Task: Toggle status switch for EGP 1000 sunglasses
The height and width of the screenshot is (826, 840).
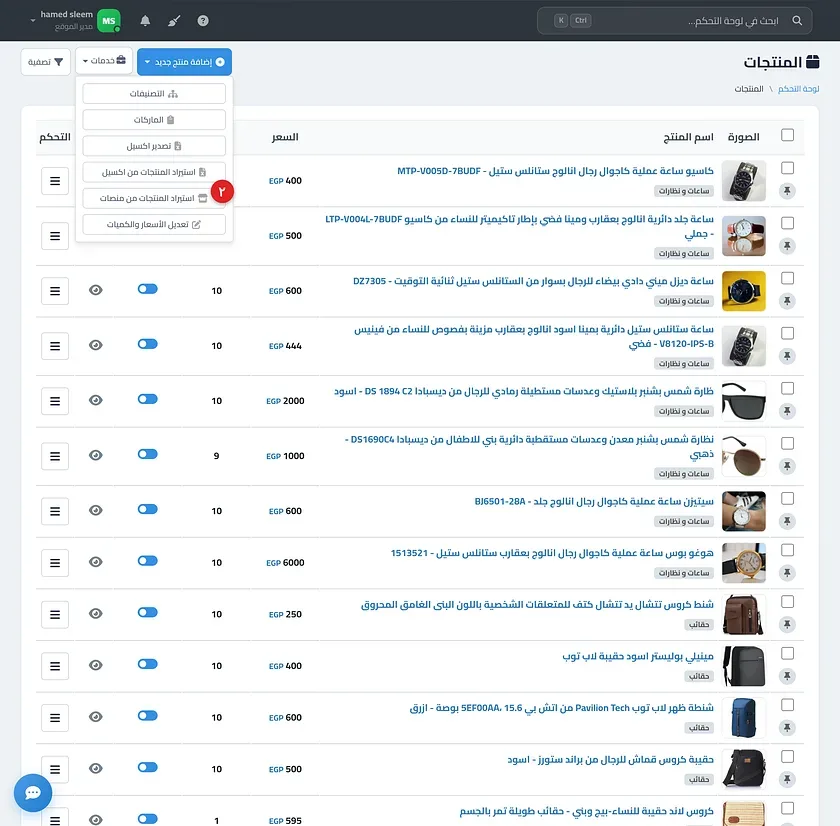Action: click(147, 454)
